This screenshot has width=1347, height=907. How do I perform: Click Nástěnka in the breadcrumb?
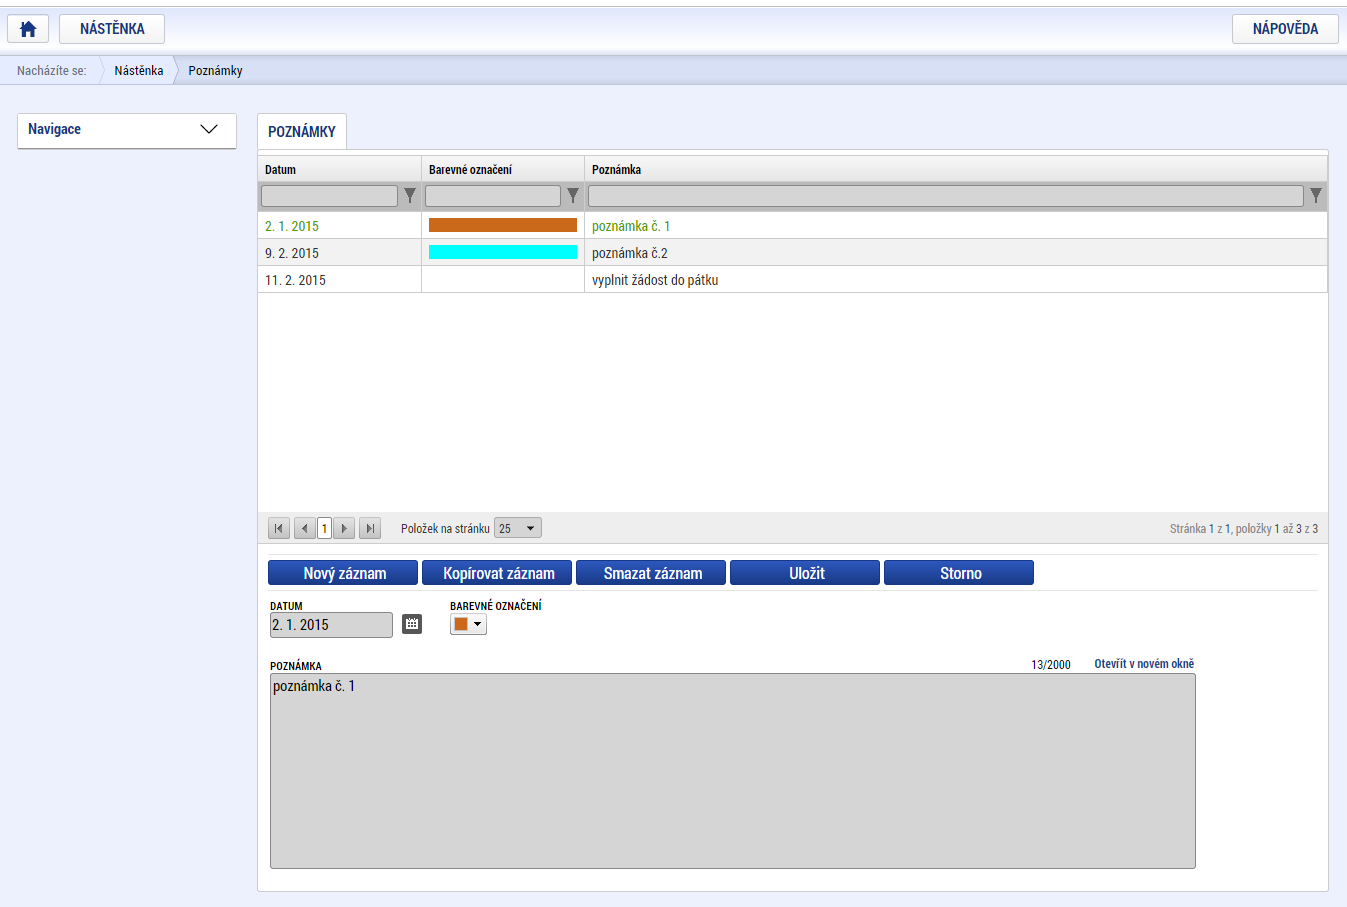(x=139, y=71)
